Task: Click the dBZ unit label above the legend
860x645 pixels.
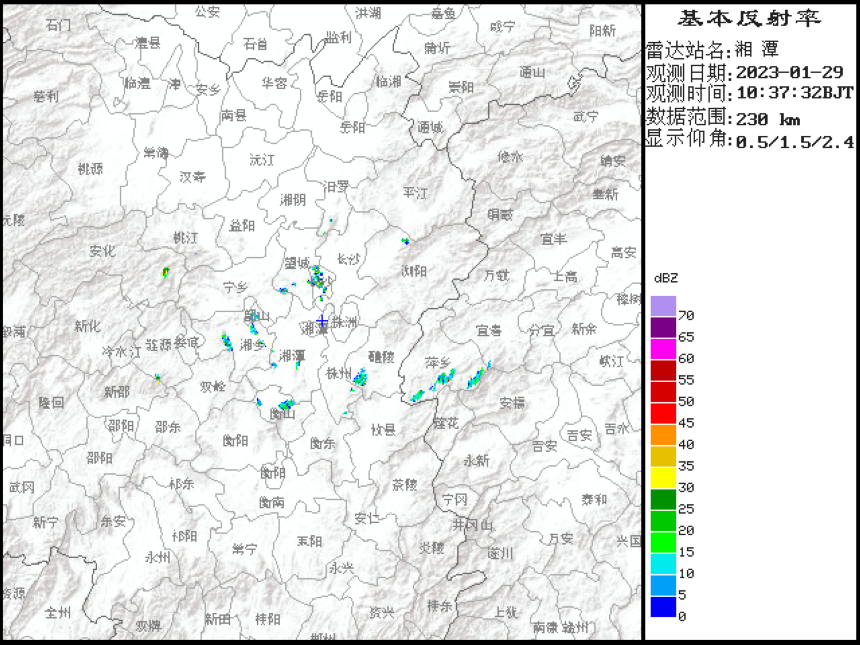Action: pos(666,279)
